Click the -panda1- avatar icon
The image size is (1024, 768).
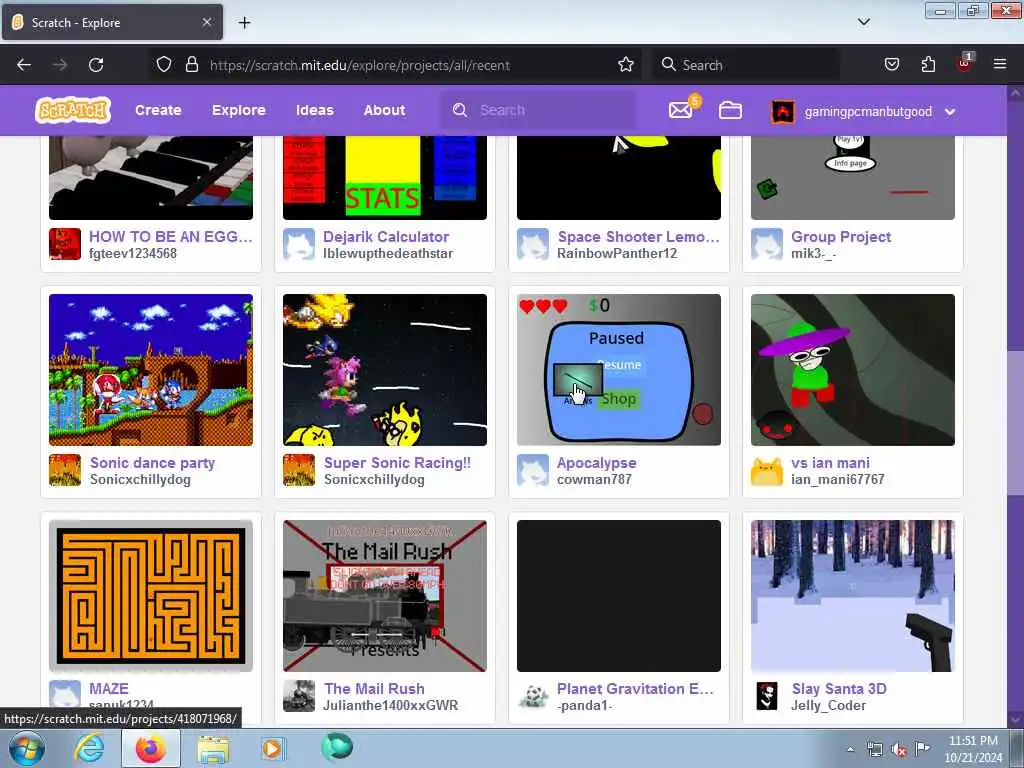pos(533,696)
